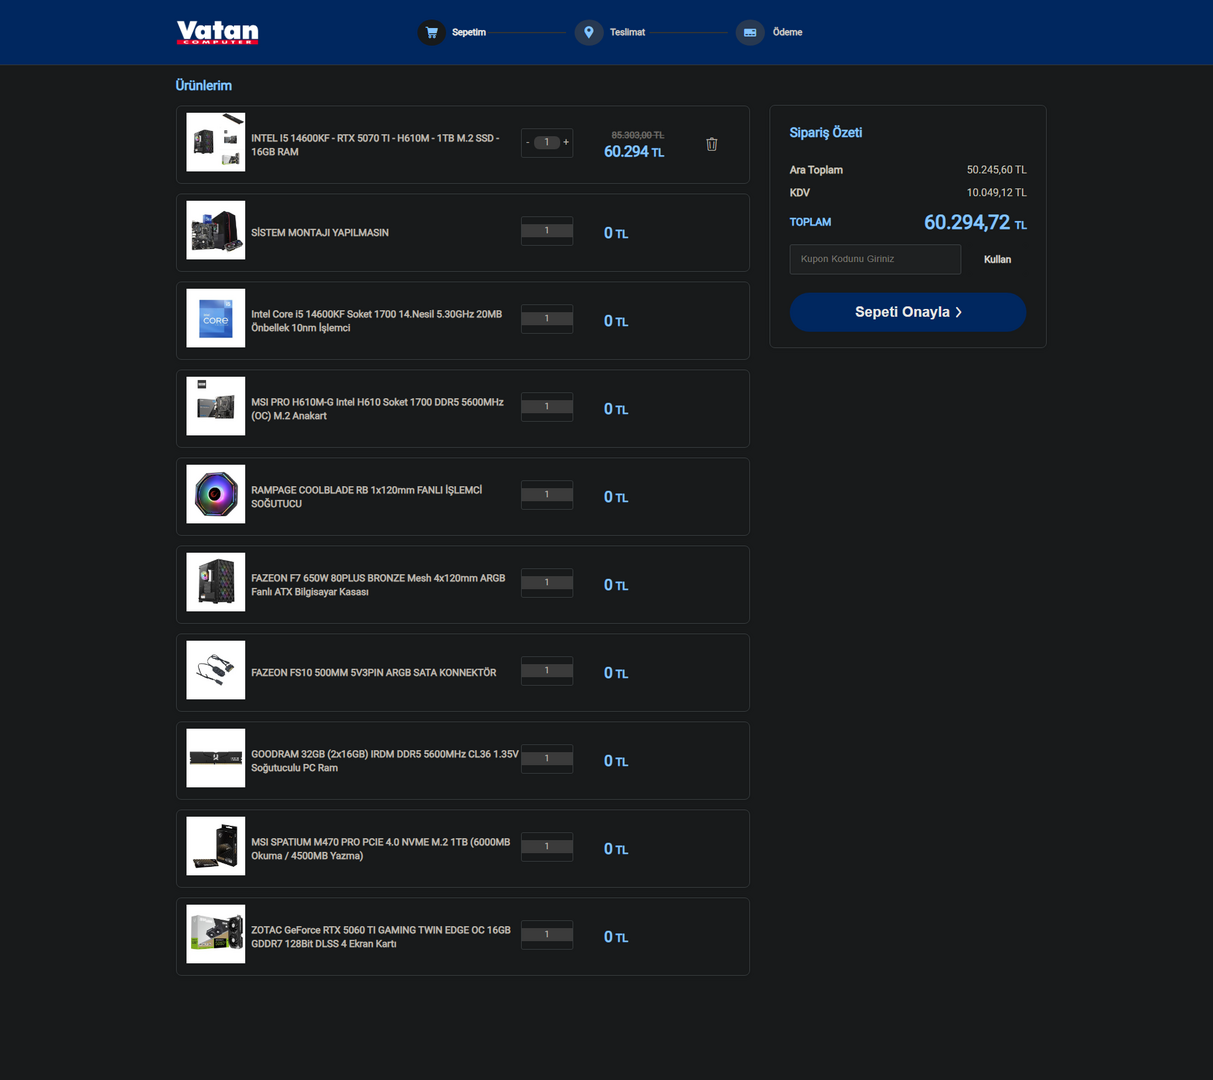The image size is (1213, 1080).
Task: Open the INTEL I5 14600KF - RTX 5070 TI product title
Action: [375, 145]
